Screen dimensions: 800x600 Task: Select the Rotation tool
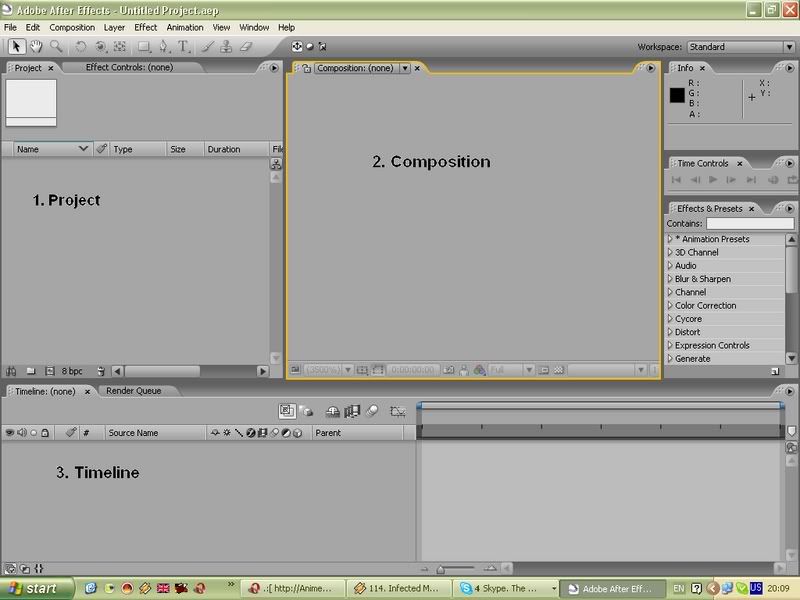(x=81, y=47)
